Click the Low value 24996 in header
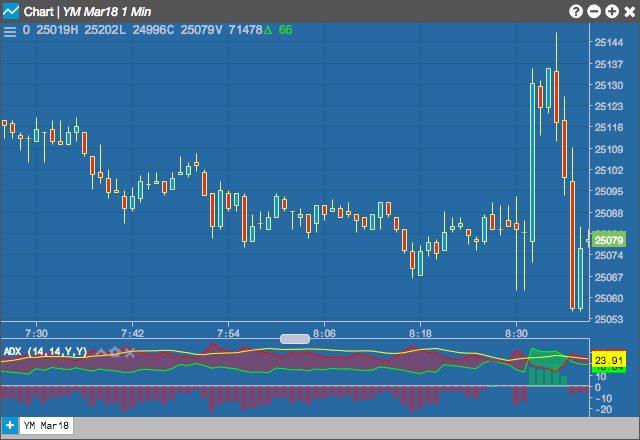The height and width of the screenshot is (440, 640). (x=149, y=30)
